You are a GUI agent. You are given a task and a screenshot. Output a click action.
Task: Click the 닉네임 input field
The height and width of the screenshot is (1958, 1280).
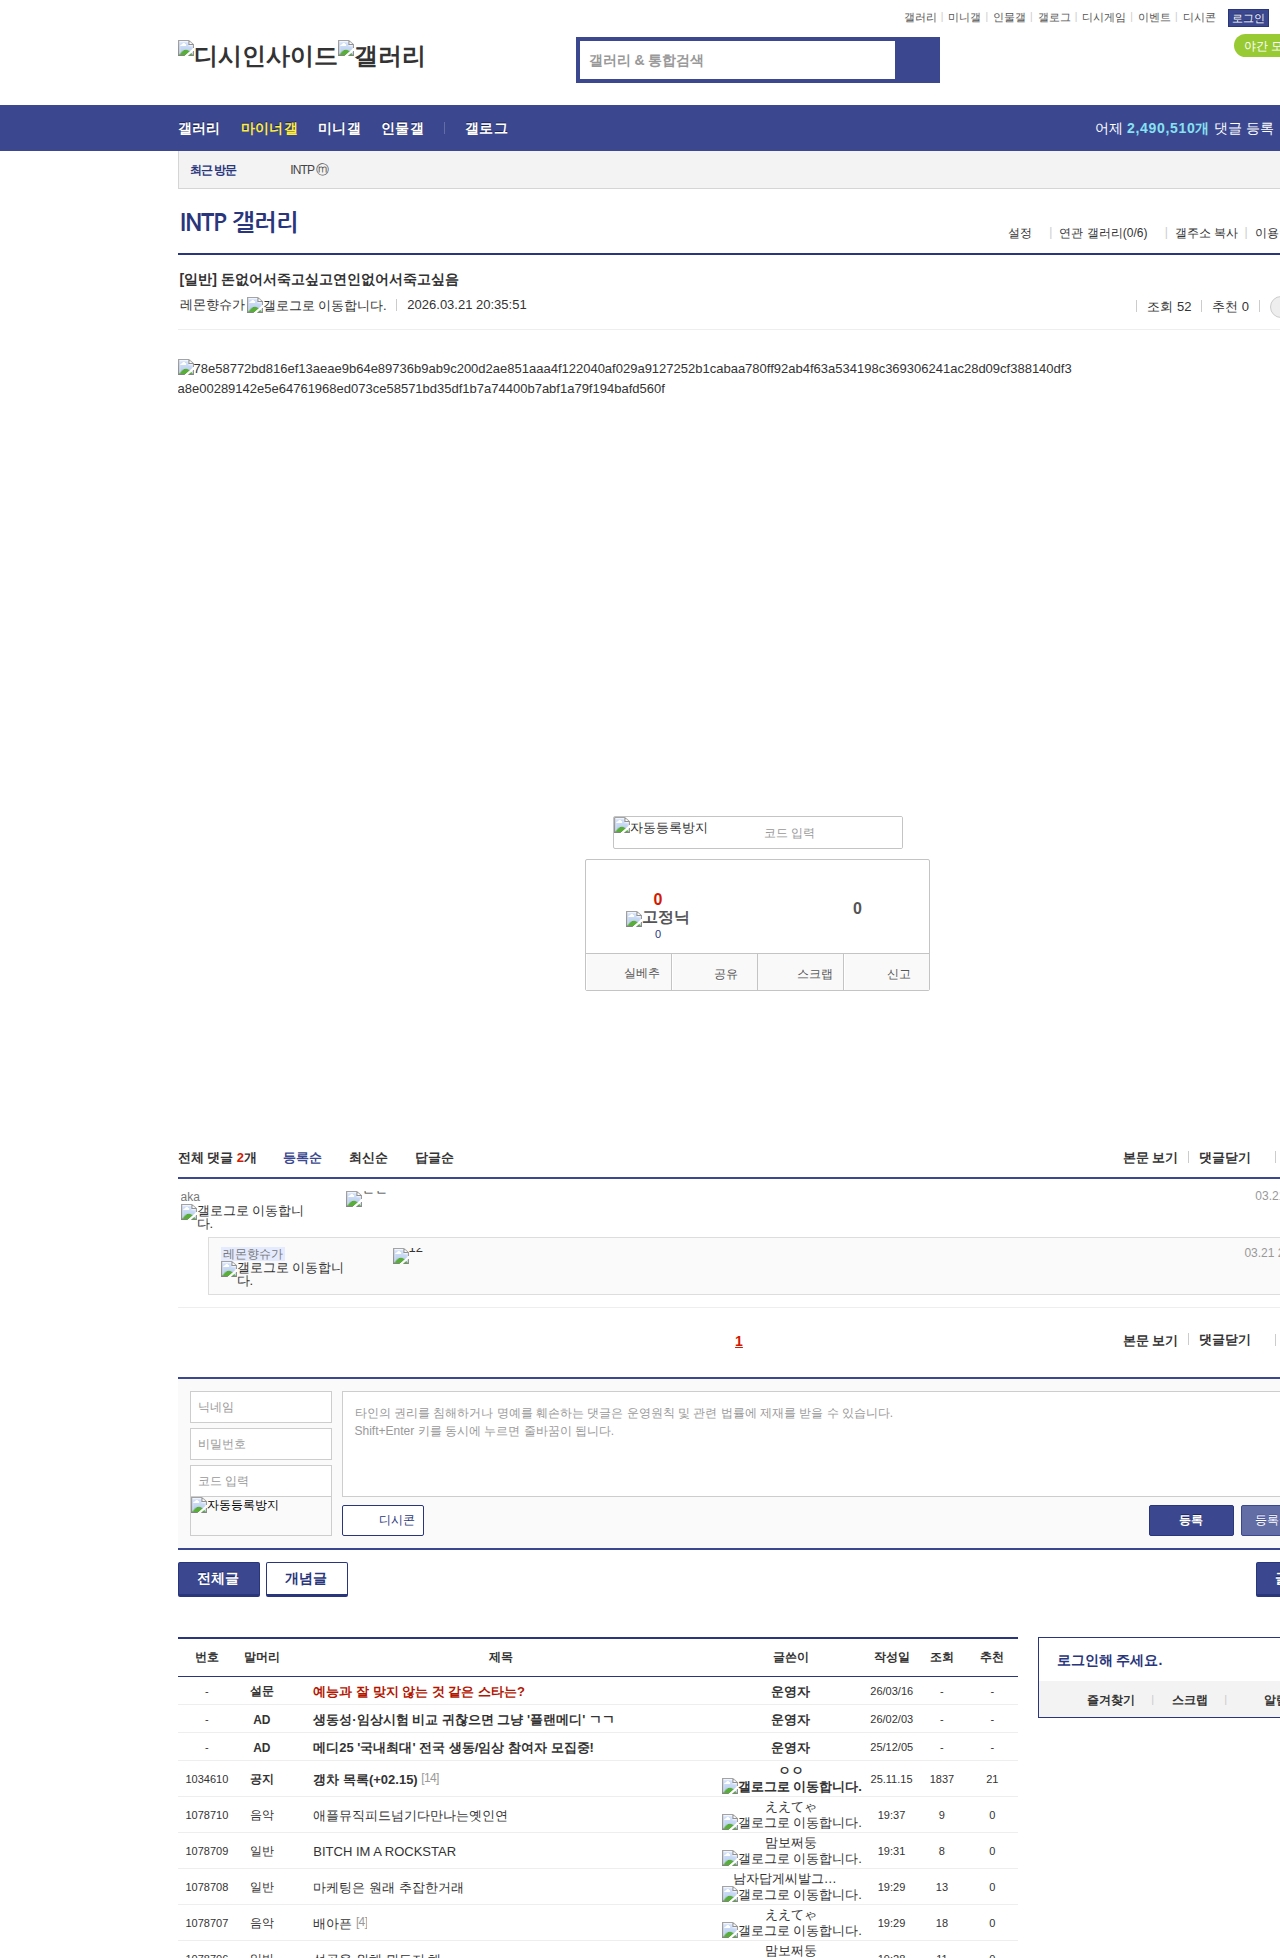coord(261,1407)
